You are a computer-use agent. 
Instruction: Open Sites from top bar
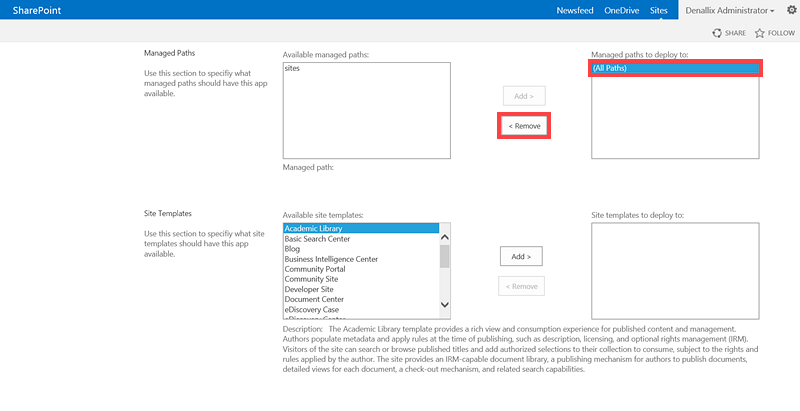659,10
